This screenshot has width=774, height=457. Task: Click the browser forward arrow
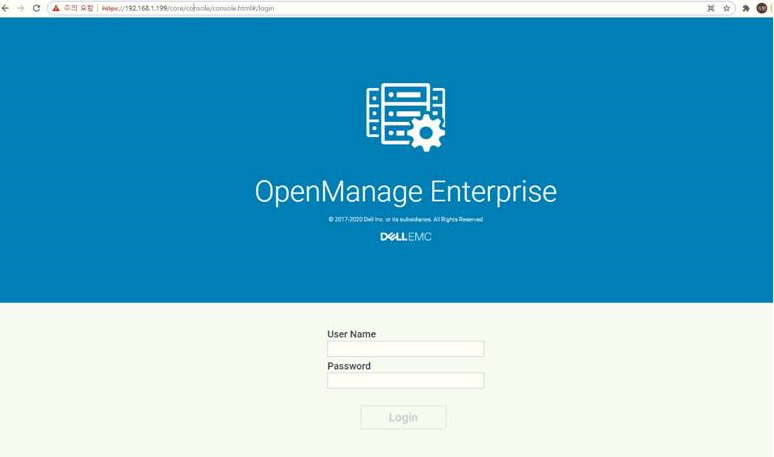(x=21, y=8)
